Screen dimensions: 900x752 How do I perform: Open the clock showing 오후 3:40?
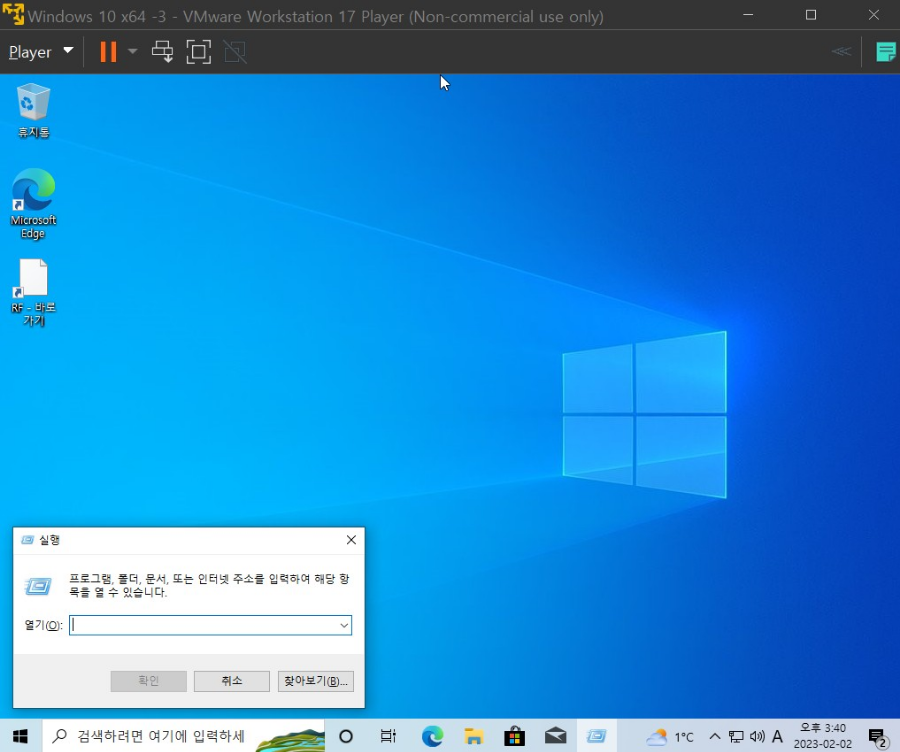(x=823, y=736)
